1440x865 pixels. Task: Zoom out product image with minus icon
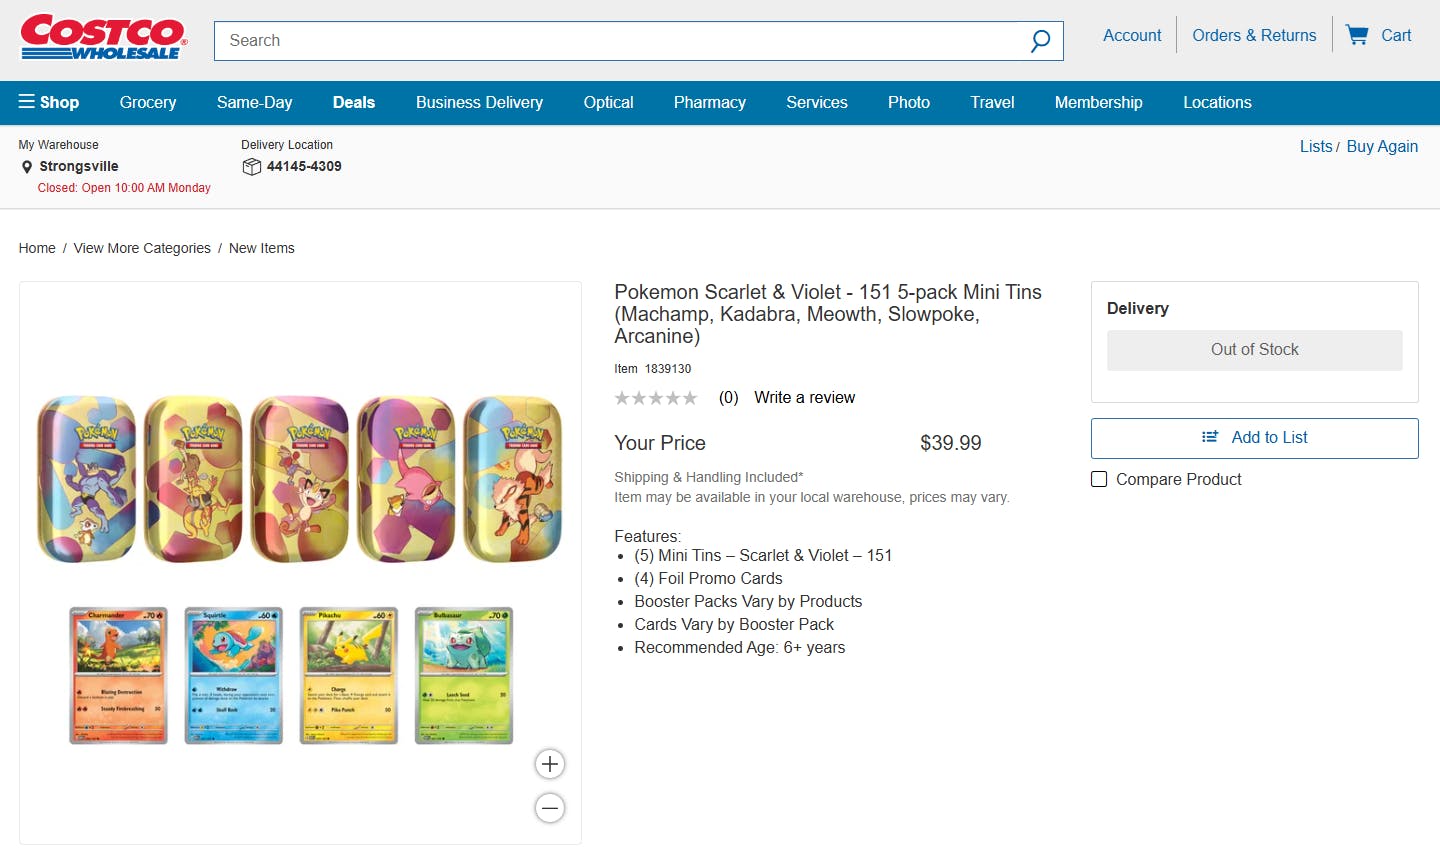pos(550,808)
